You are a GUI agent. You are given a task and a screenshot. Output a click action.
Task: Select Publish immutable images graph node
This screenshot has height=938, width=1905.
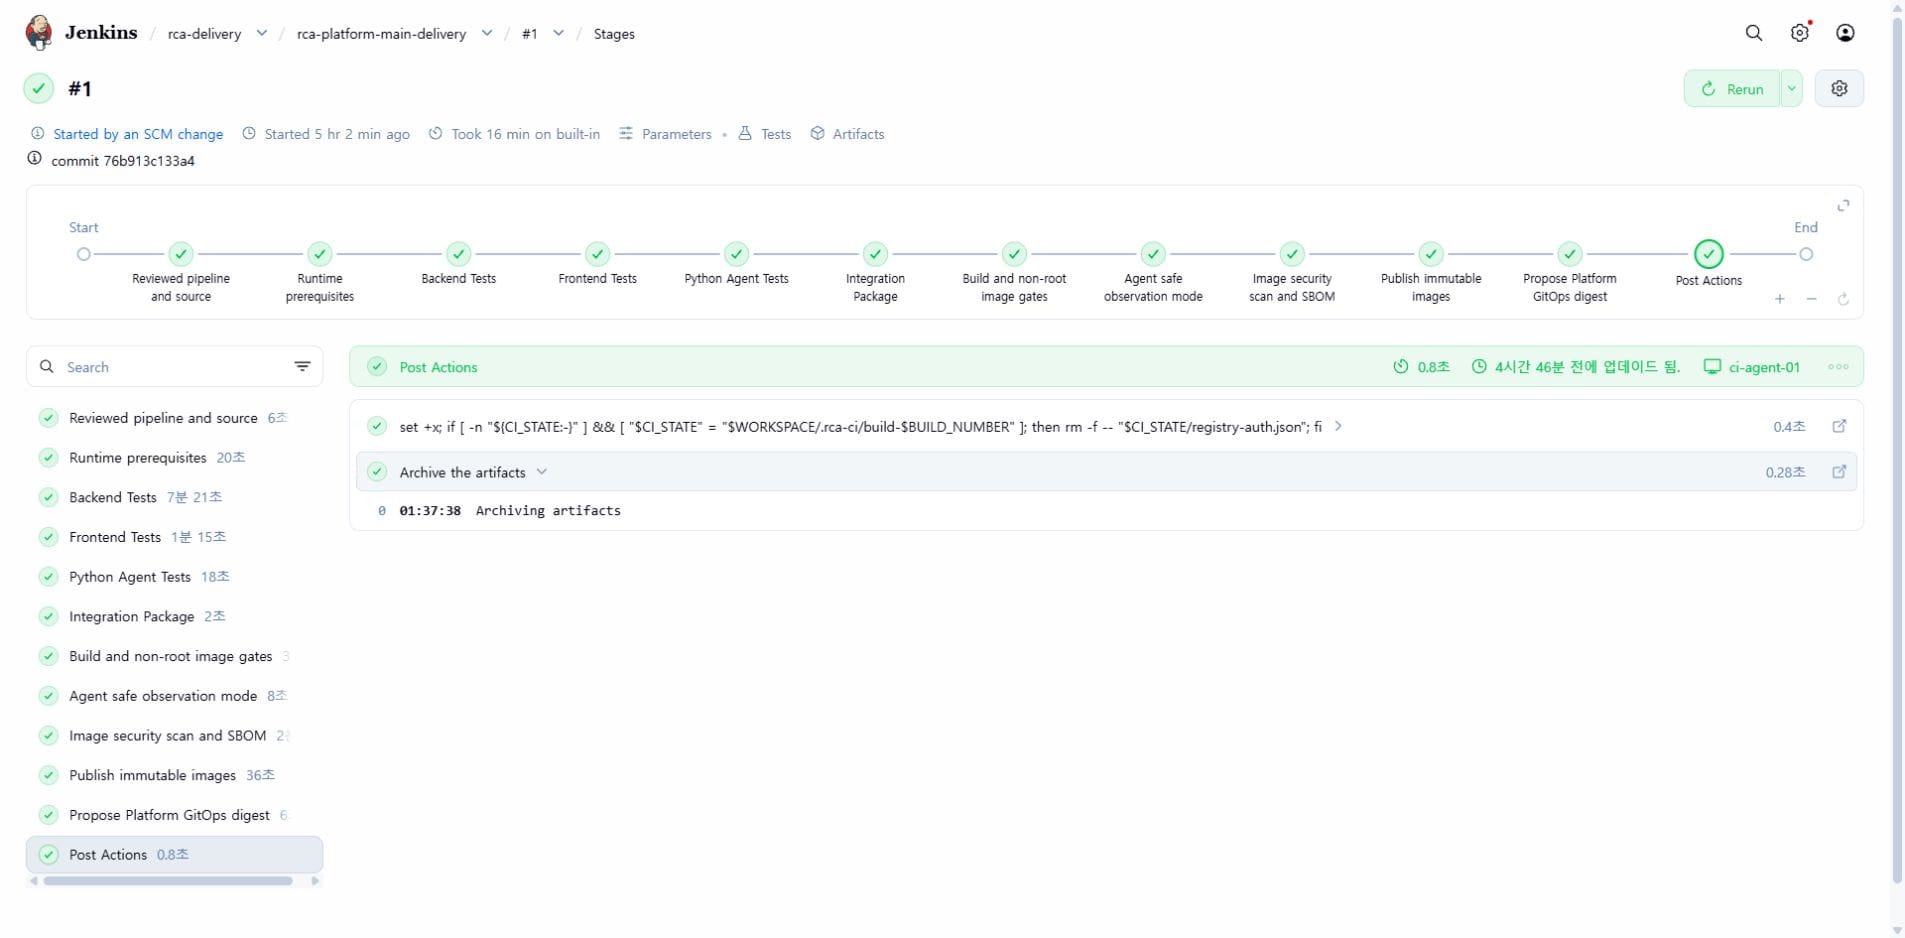tap(1431, 254)
